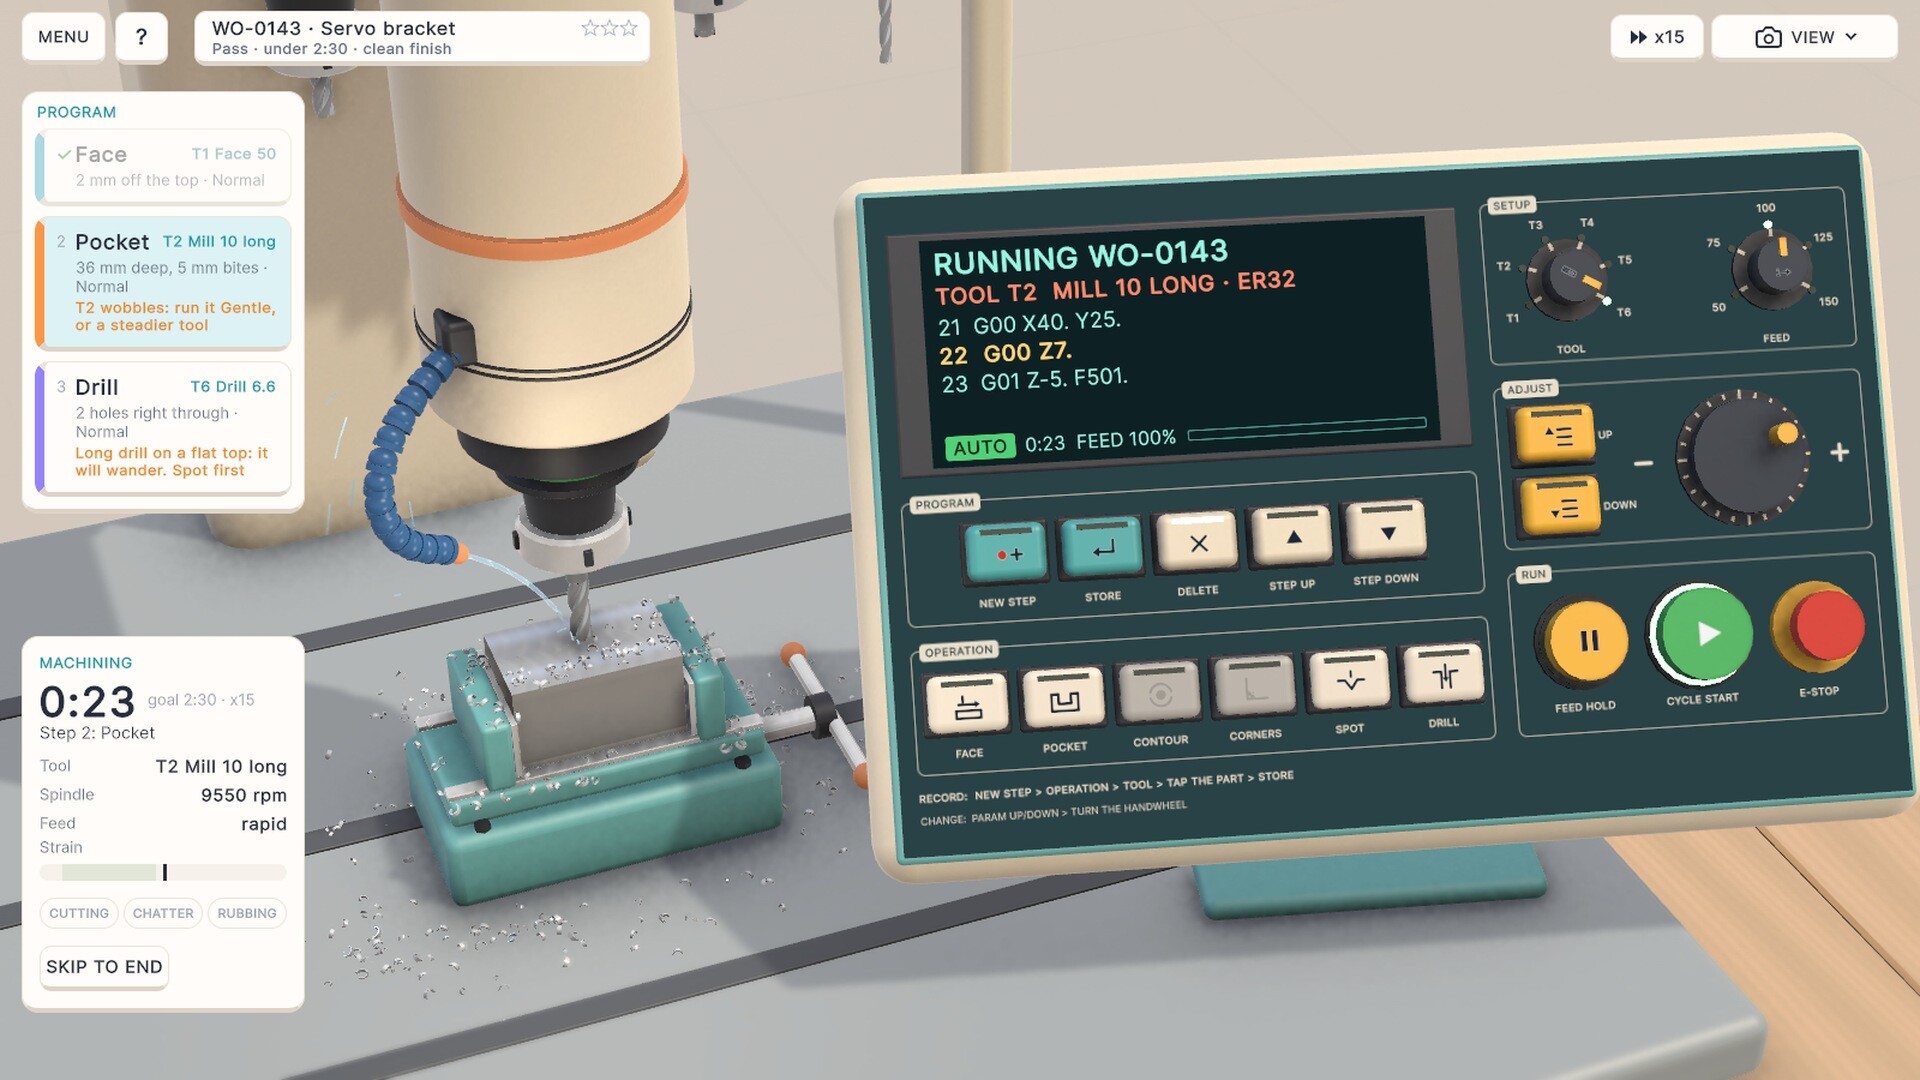The width and height of the screenshot is (1920, 1080).
Task: Click the WO-0143 Servo bracket title
Action: coord(333,28)
